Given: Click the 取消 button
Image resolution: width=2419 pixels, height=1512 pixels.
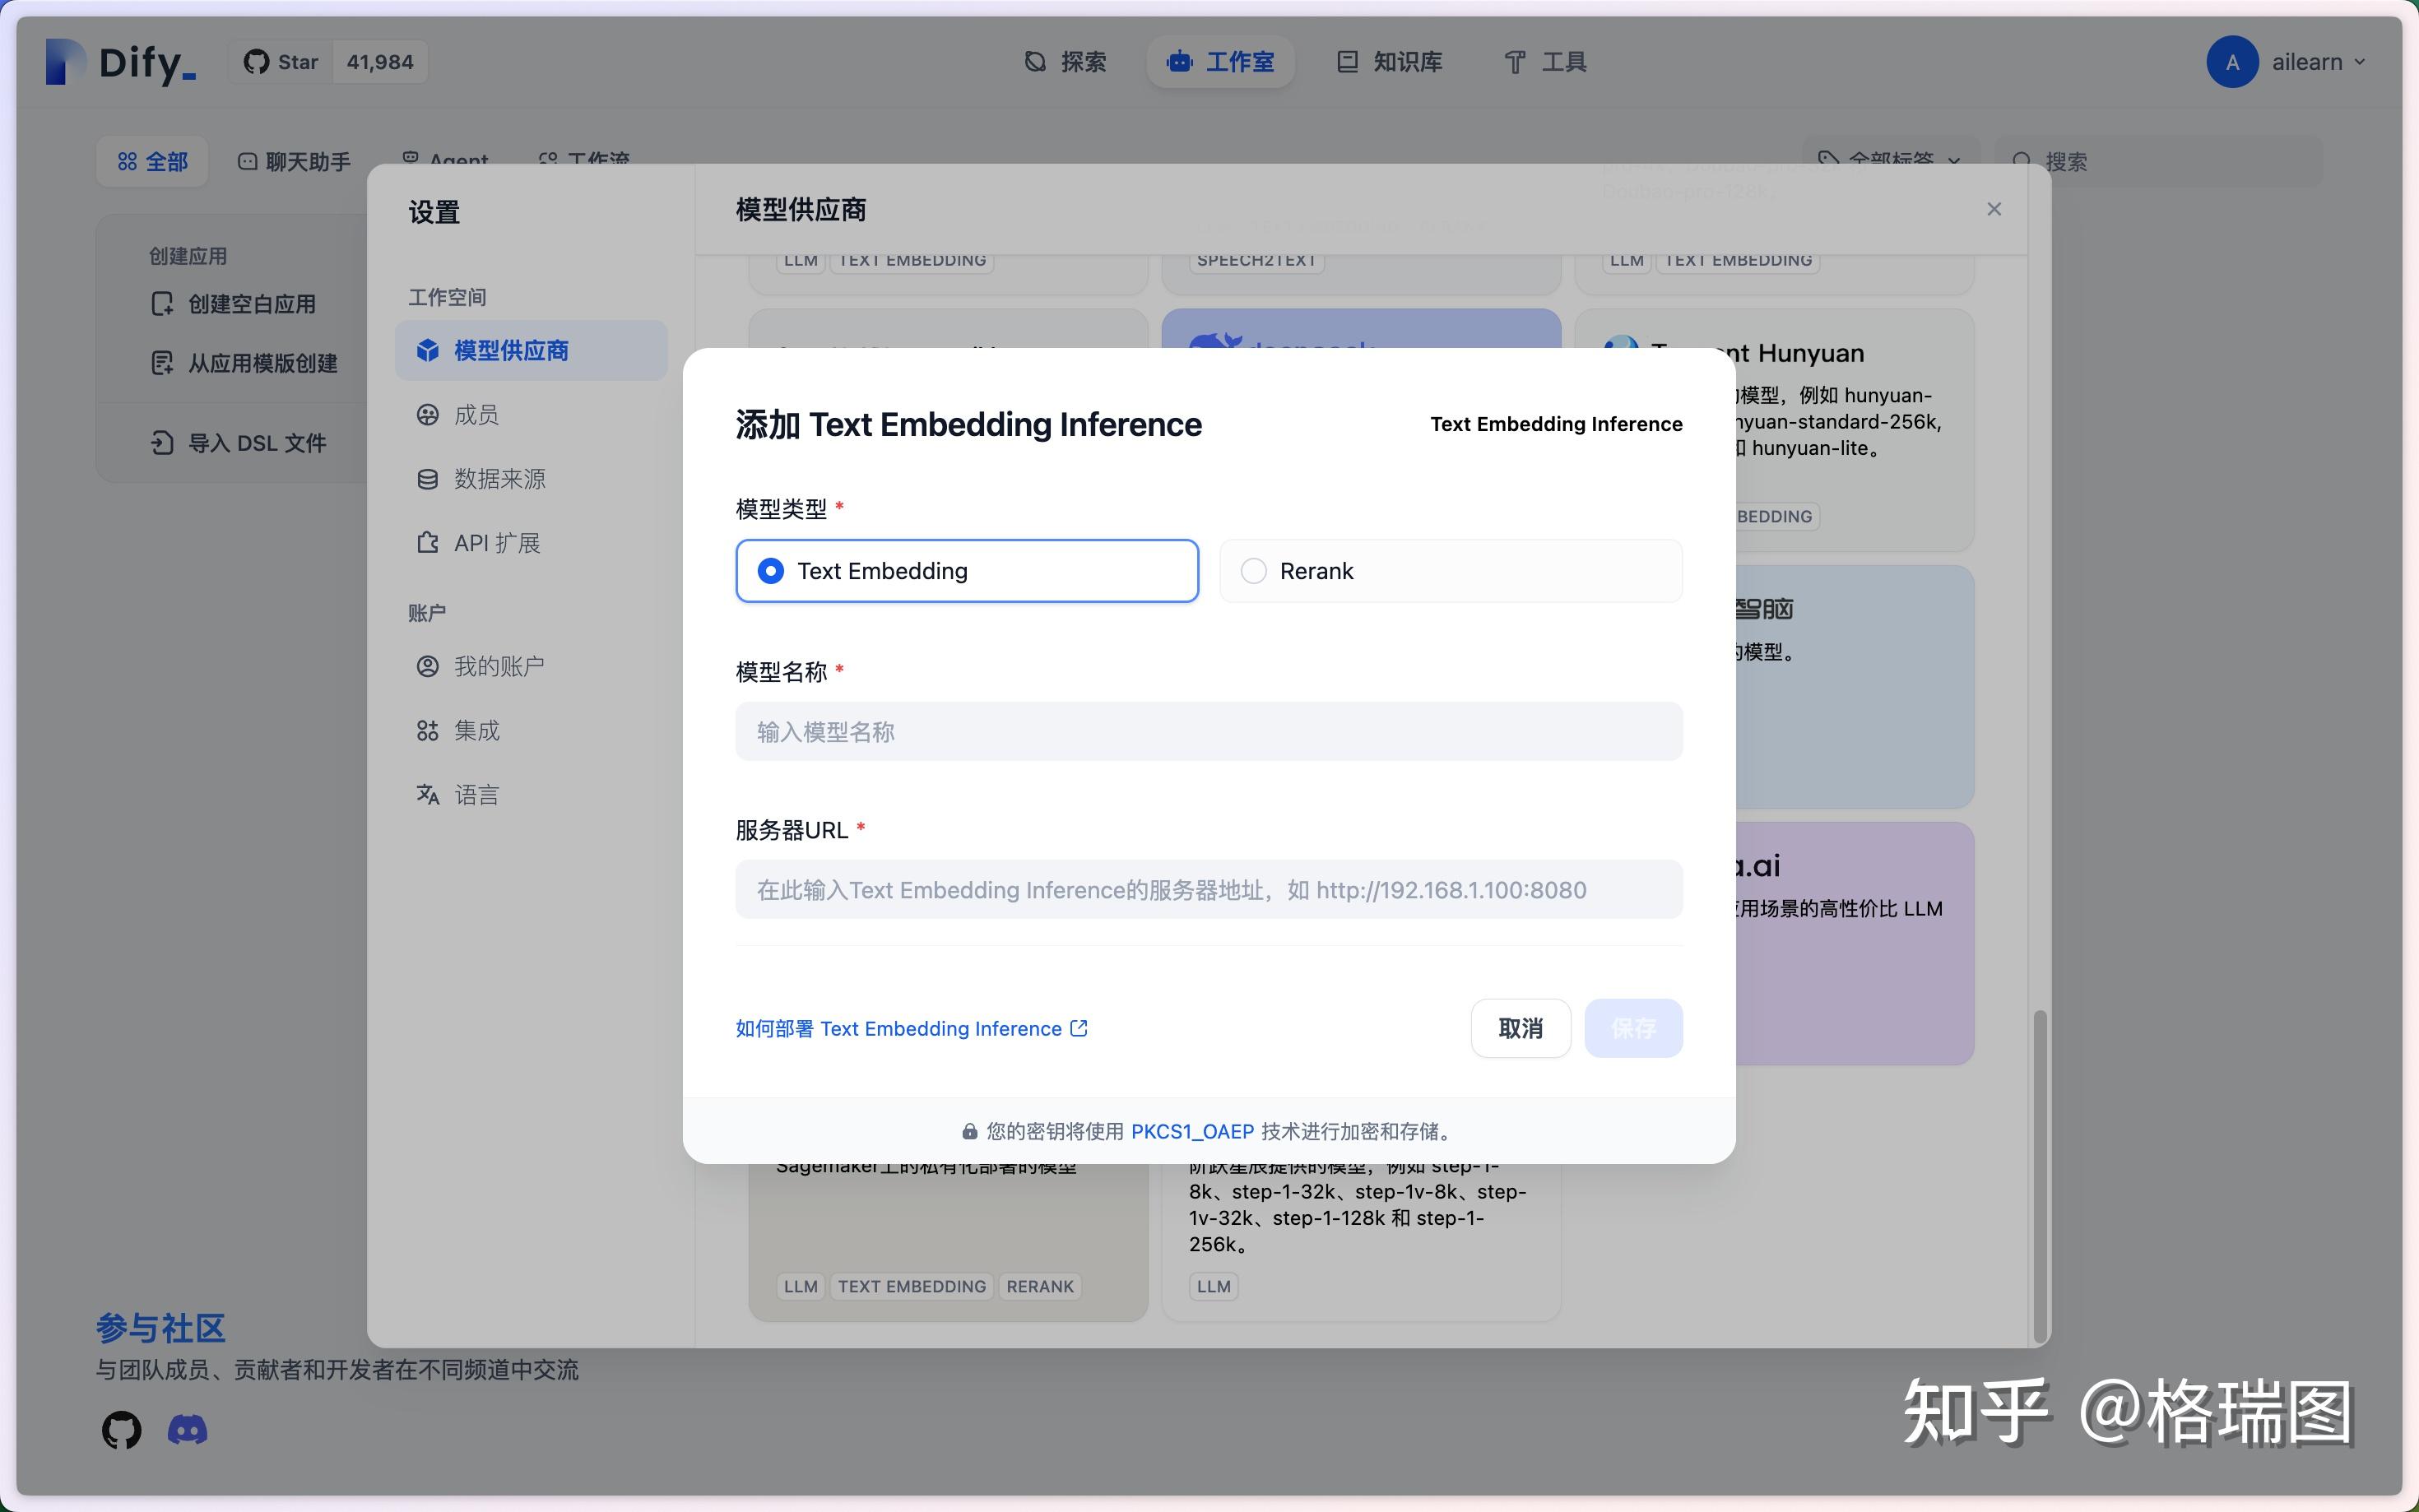Looking at the screenshot, I should (x=1520, y=1028).
